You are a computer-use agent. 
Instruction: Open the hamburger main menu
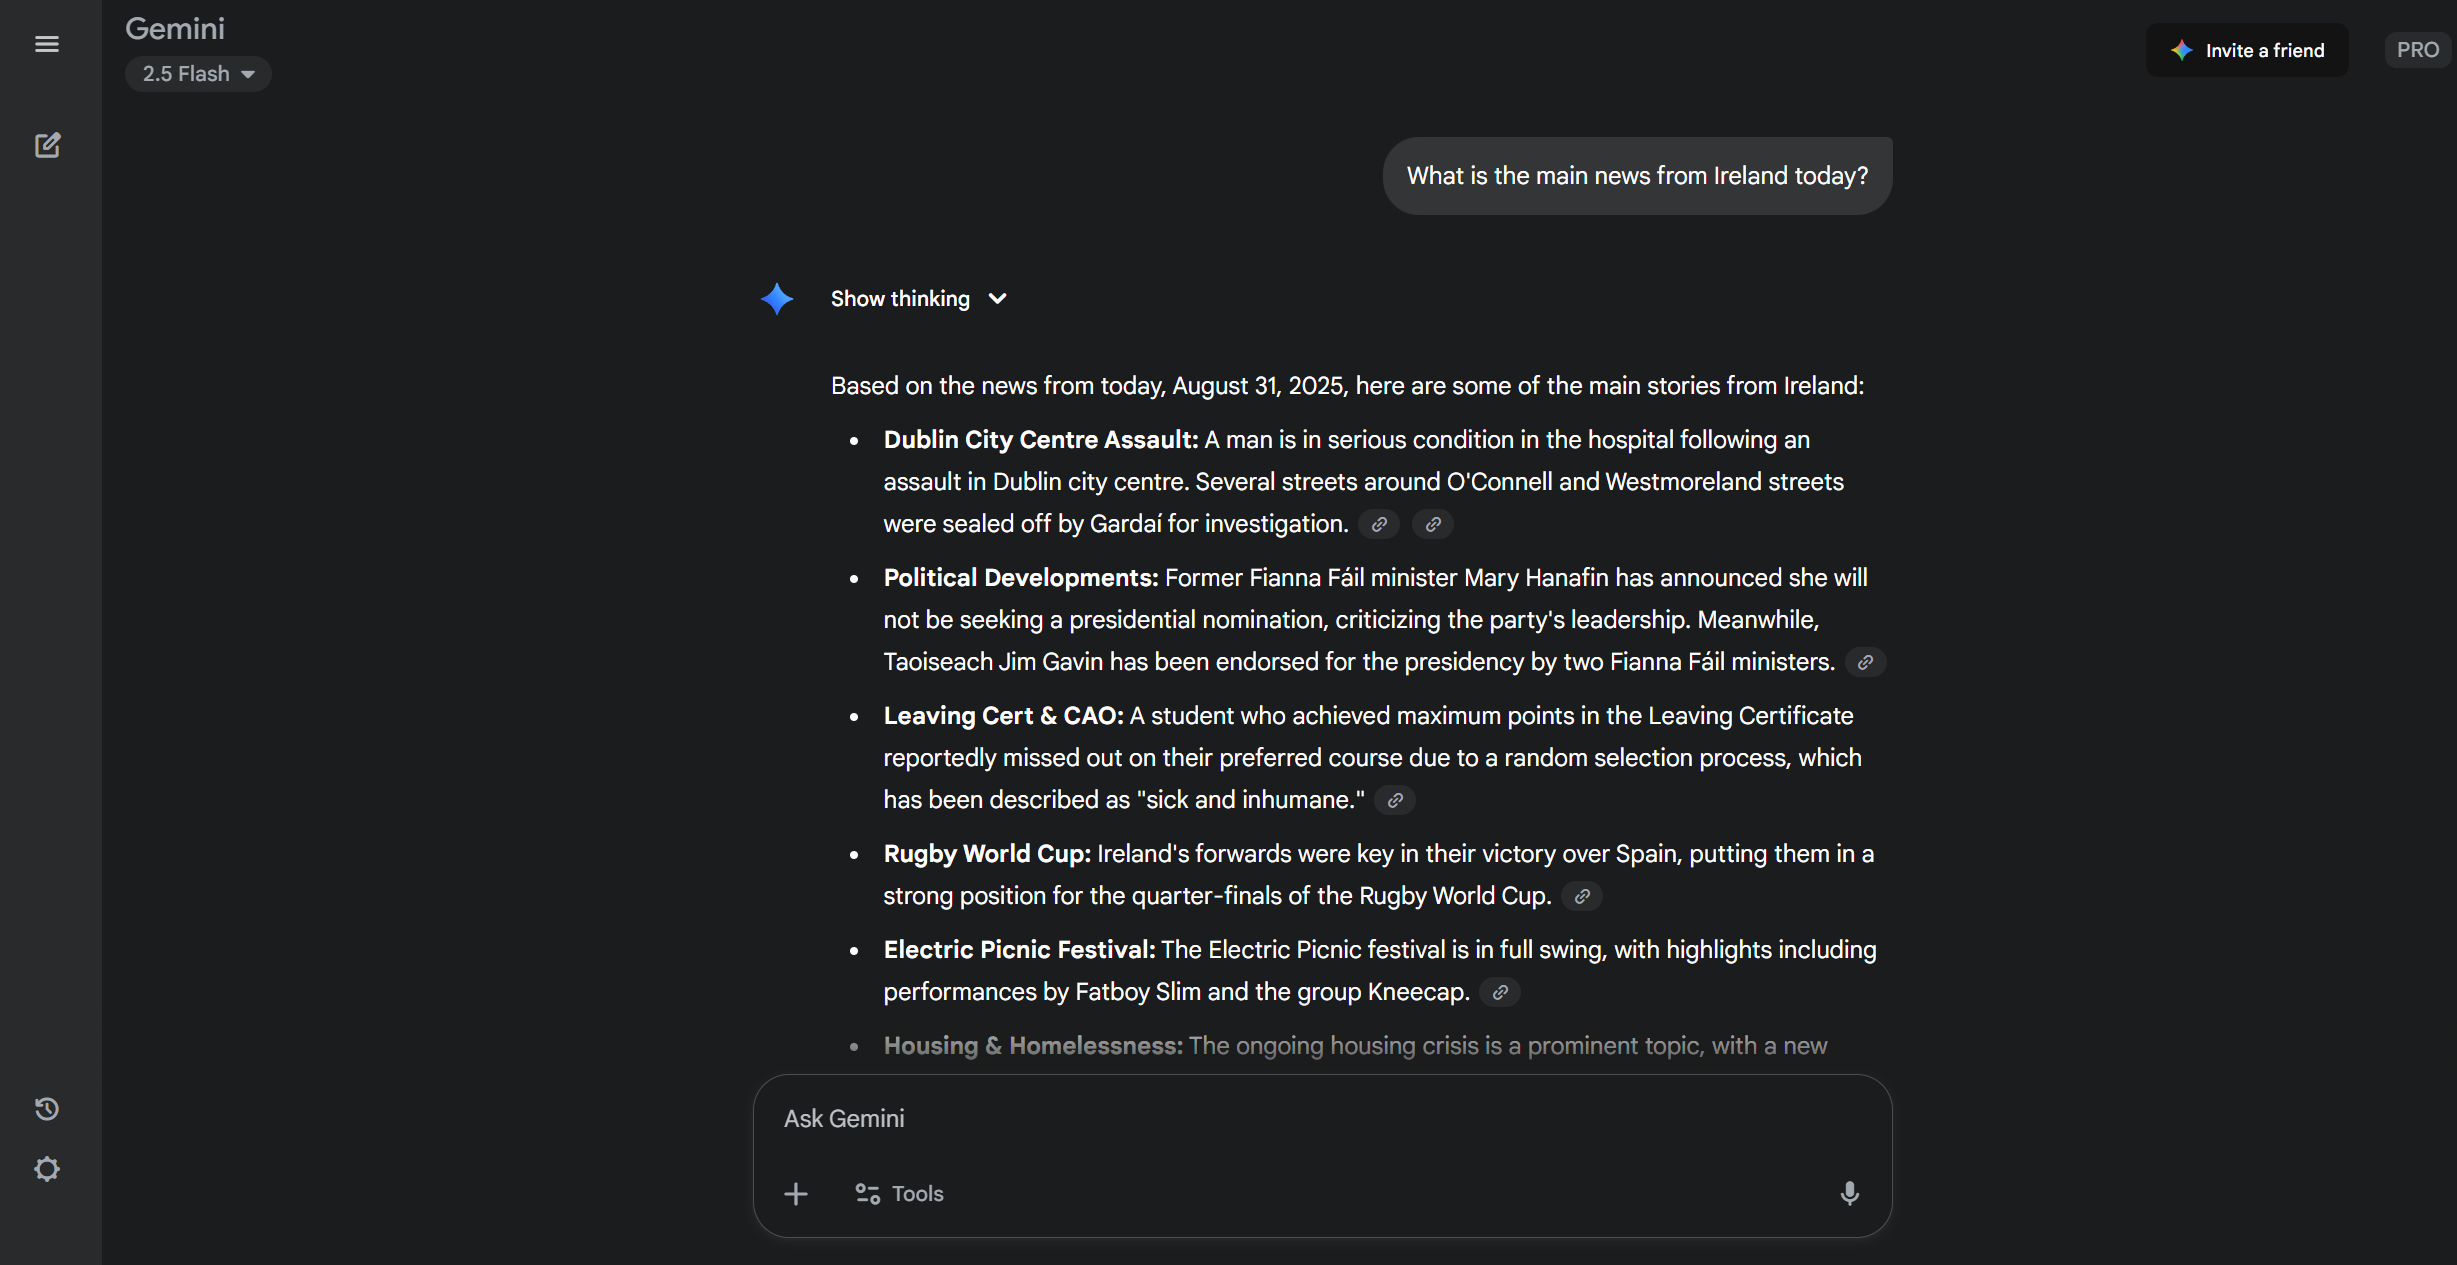47,44
